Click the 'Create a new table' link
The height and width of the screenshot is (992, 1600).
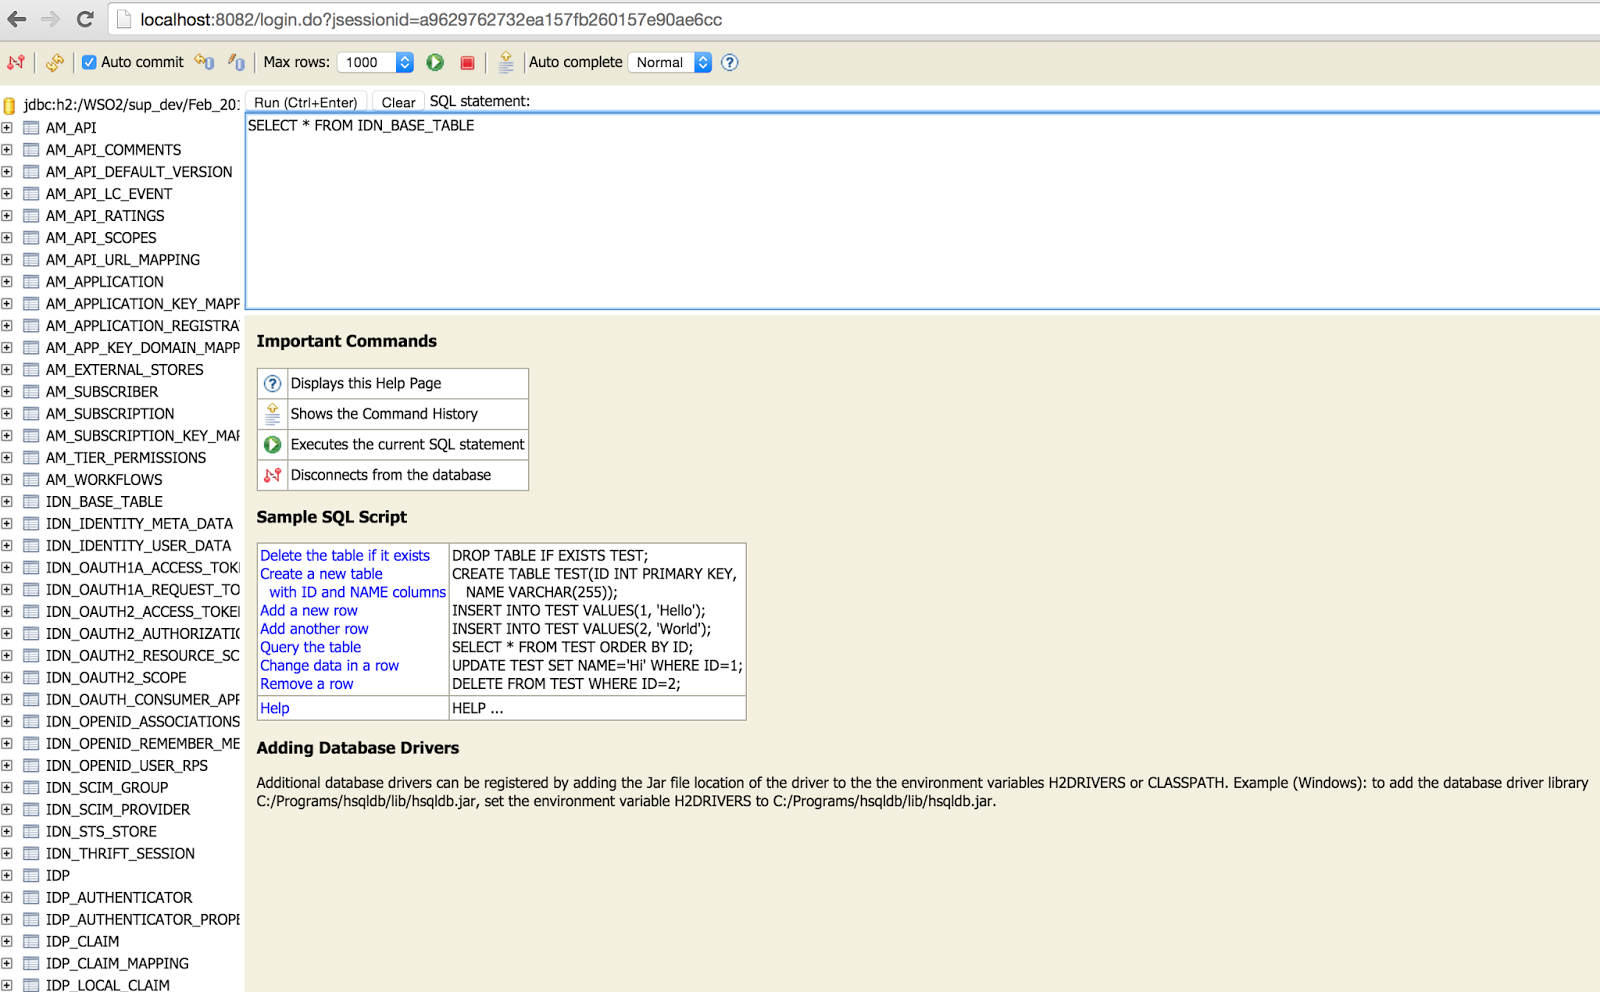point(321,574)
